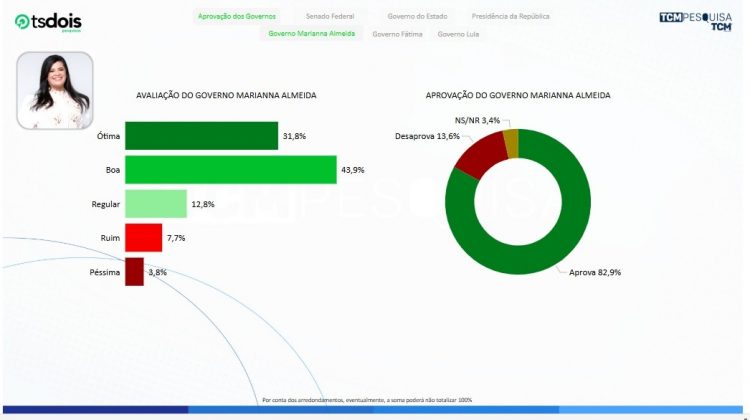
Task: Switch to the Governo Lula sub-tab
Action: point(458,34)
